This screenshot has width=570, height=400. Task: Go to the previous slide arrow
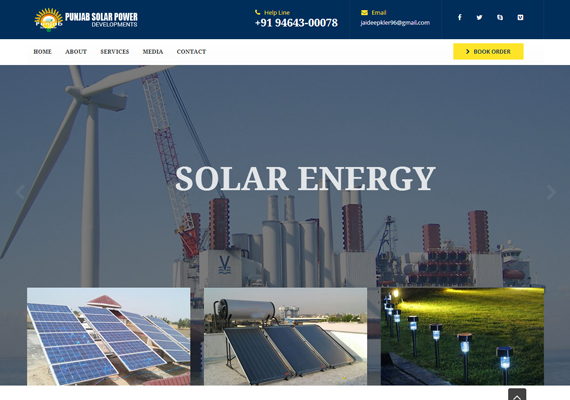coord(20,192)
